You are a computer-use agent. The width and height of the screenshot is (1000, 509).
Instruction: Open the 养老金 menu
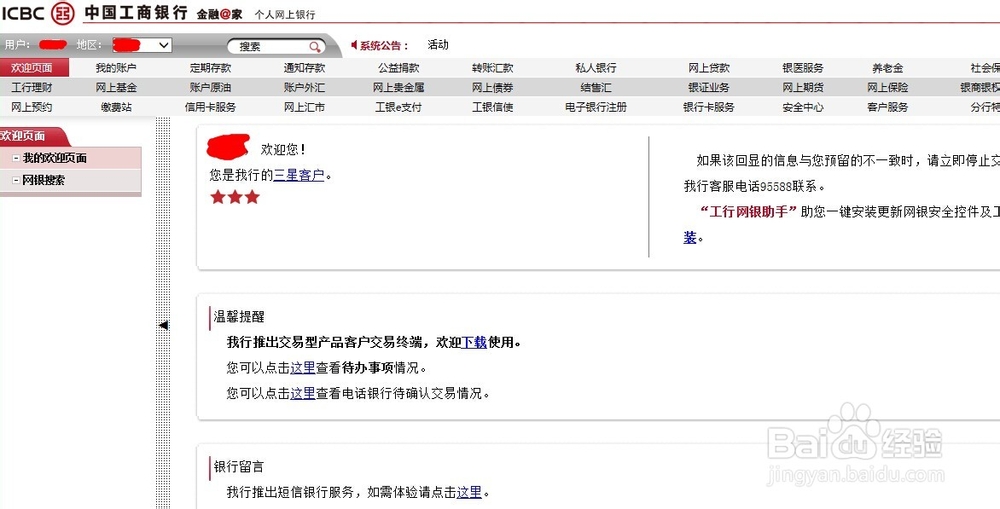pos(888,68)
